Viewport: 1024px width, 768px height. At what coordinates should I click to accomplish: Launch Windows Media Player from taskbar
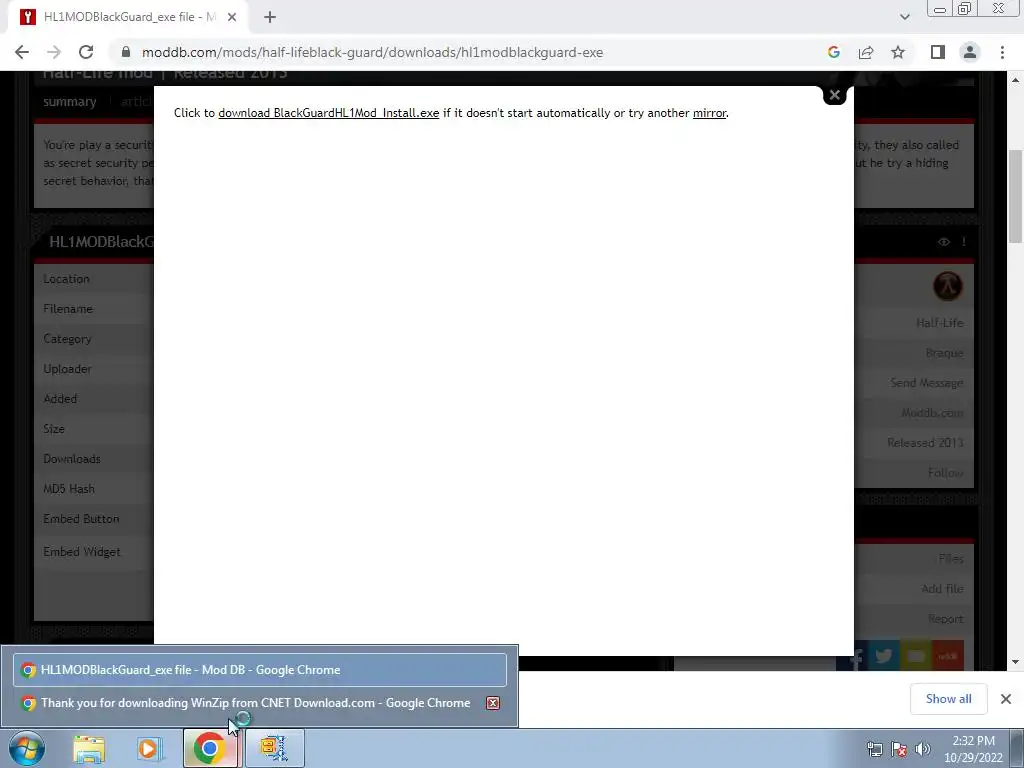[150, 749]
